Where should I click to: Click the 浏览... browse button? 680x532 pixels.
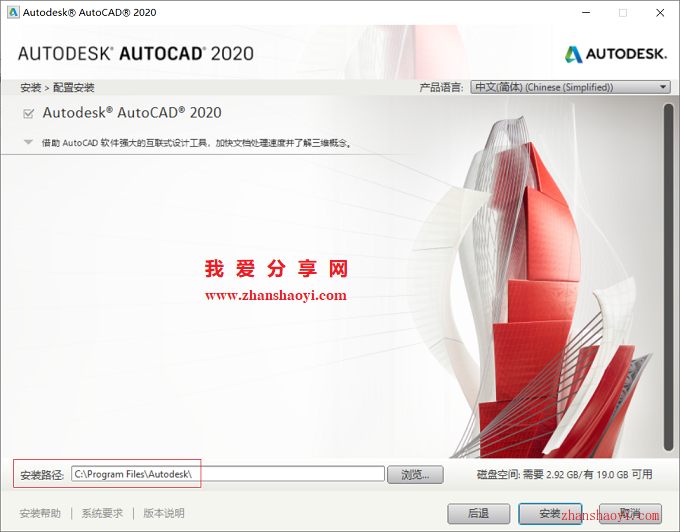coord(415,475)
